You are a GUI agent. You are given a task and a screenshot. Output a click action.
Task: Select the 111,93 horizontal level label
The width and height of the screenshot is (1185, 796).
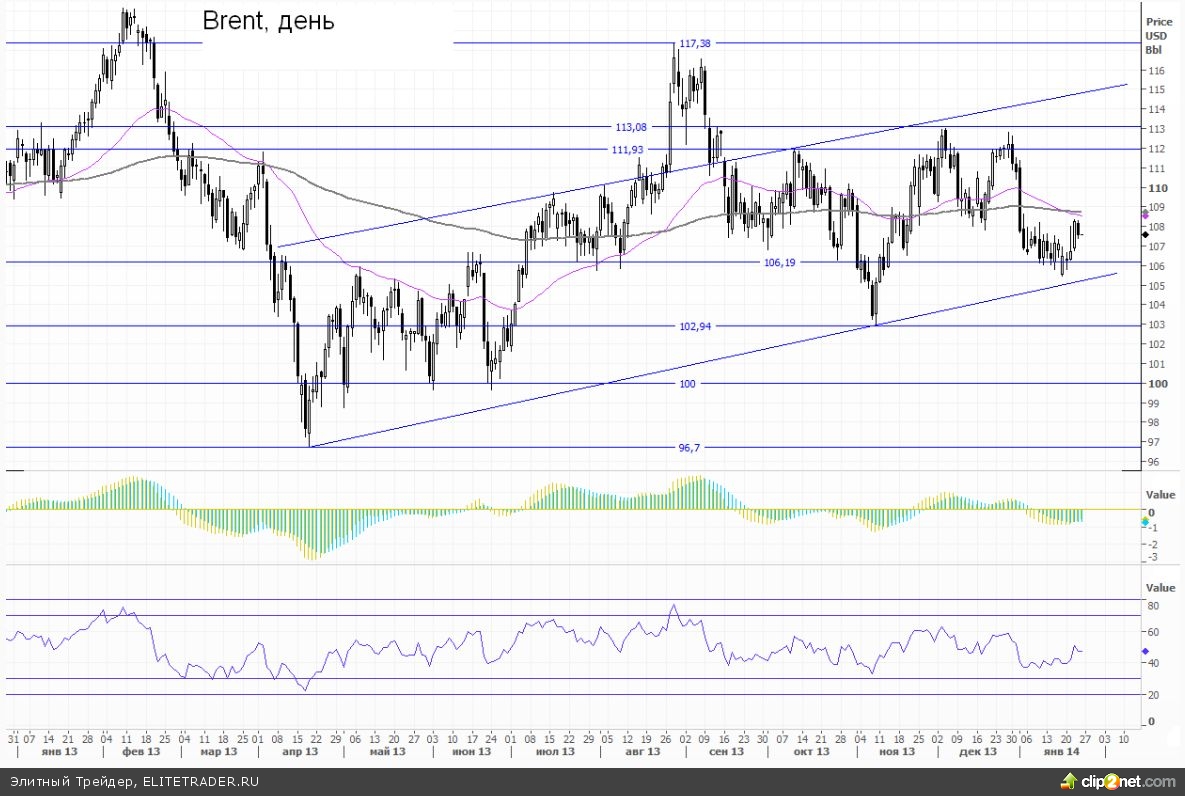628,149
